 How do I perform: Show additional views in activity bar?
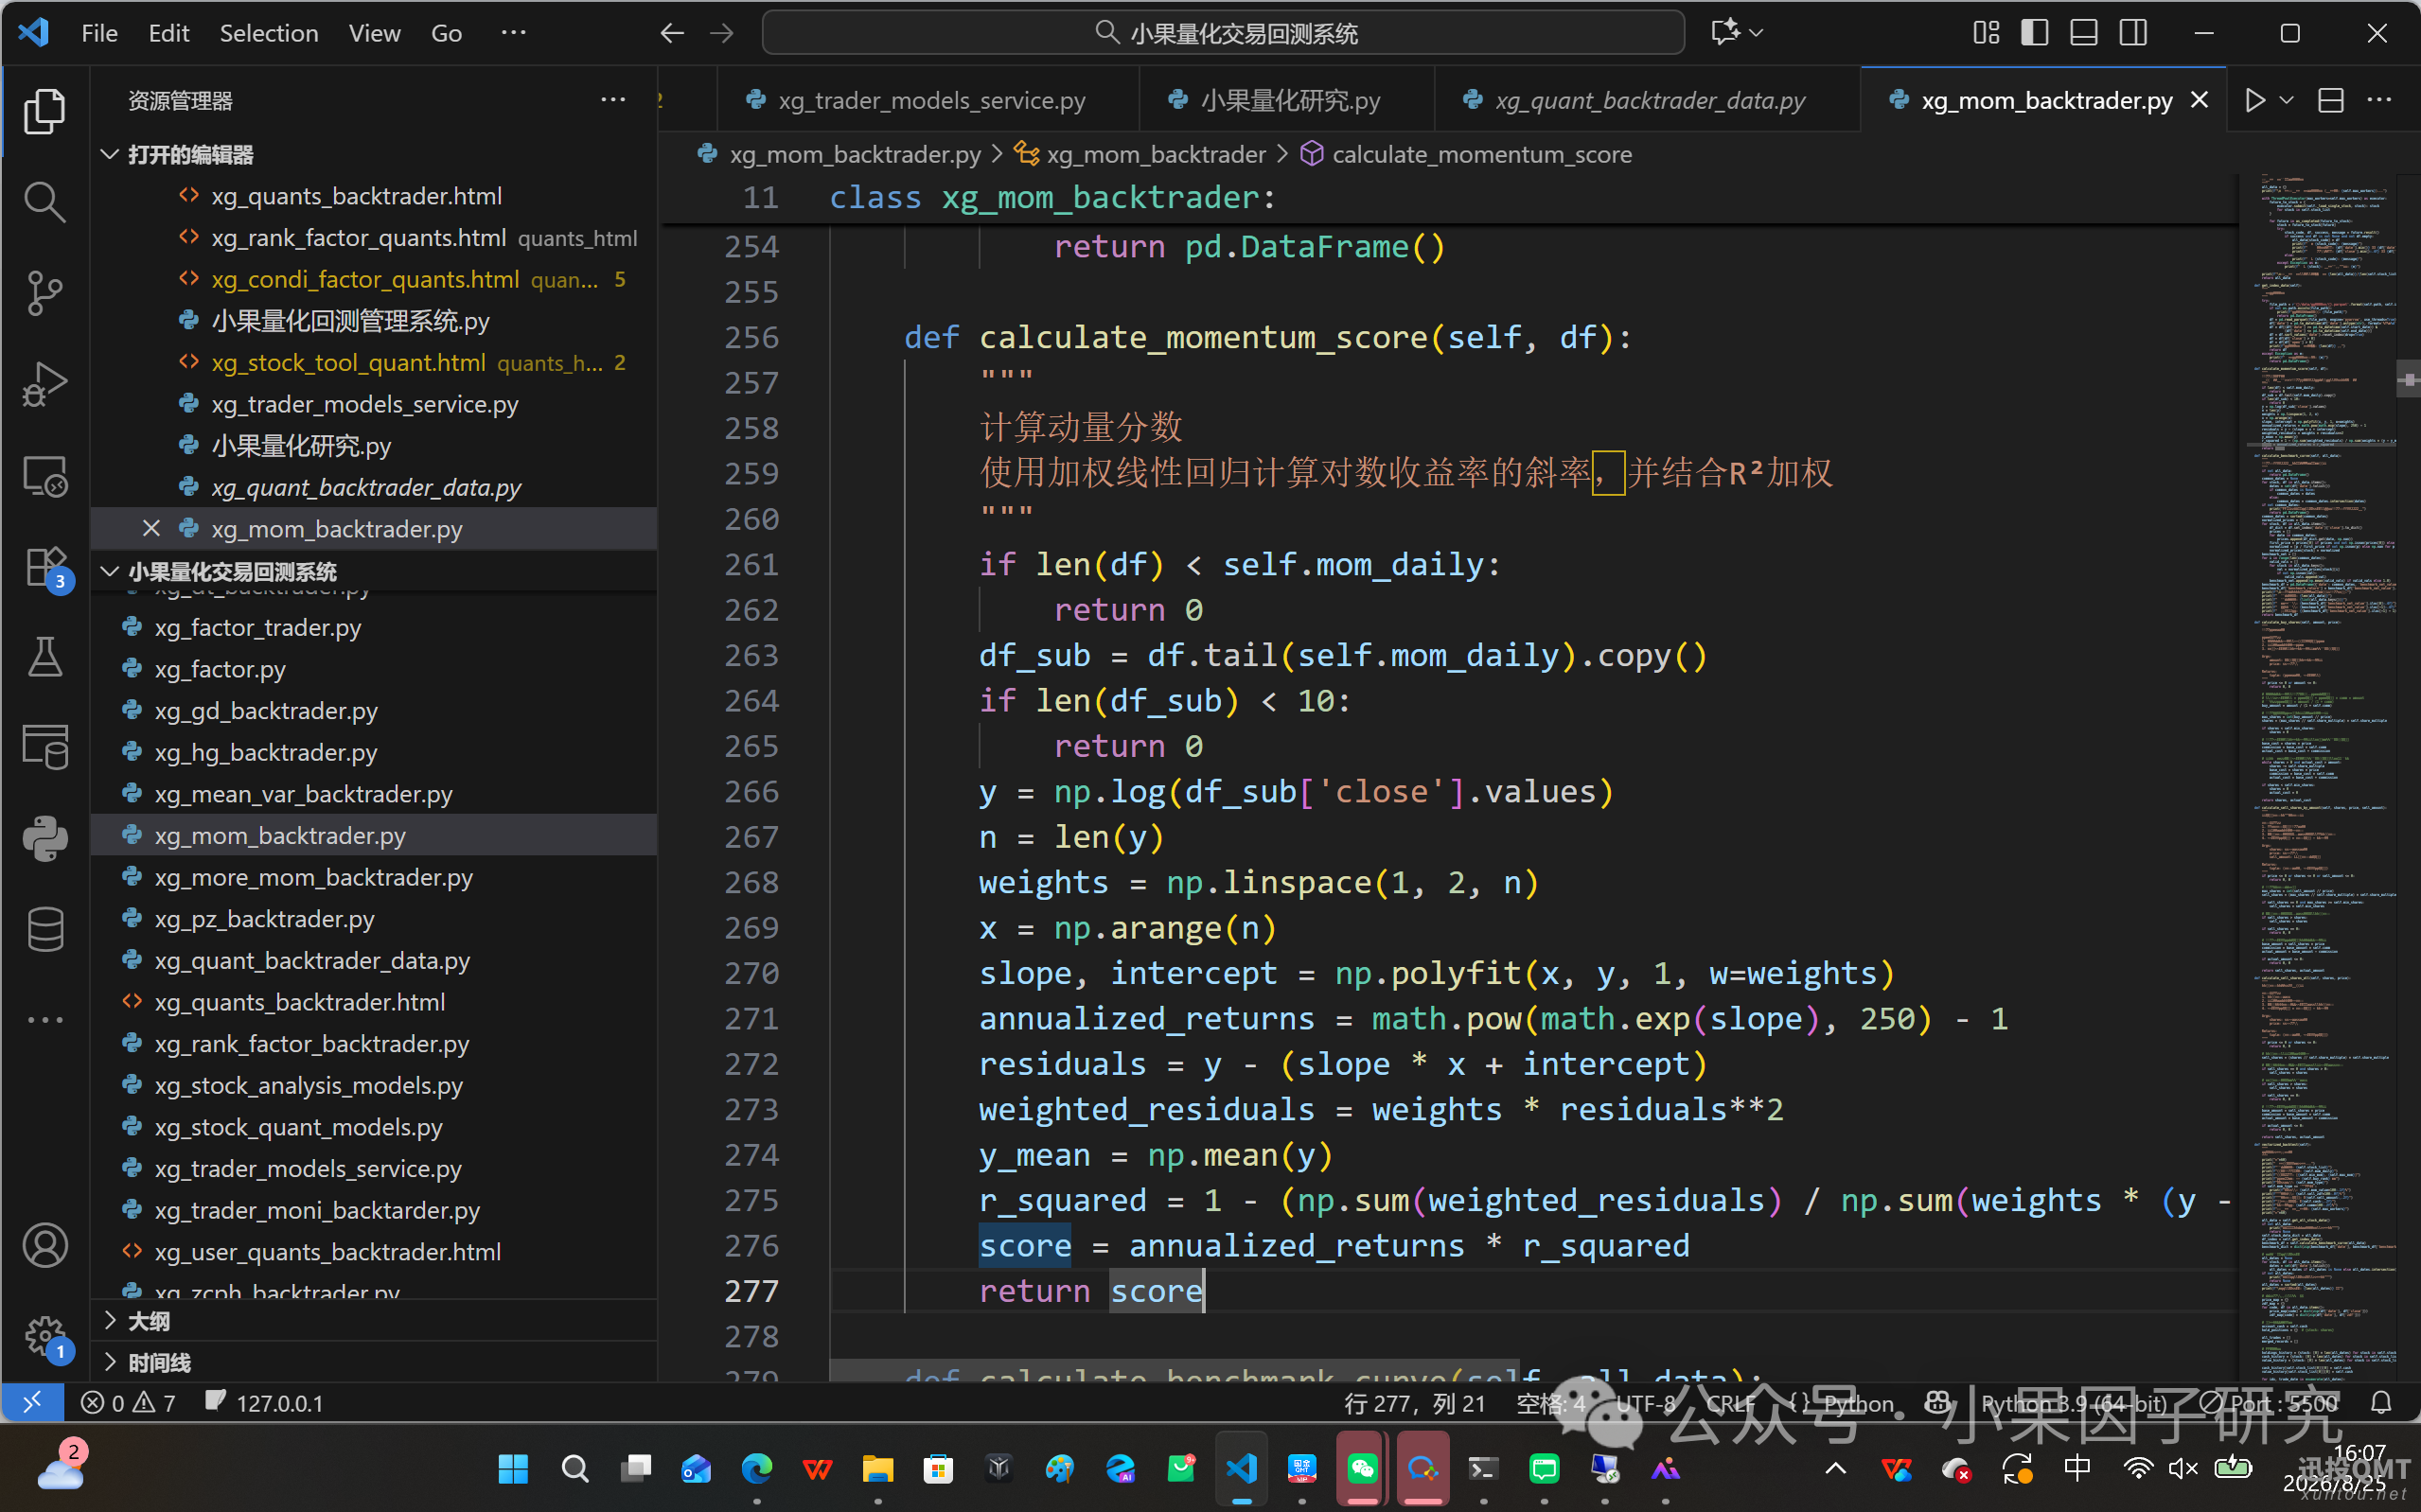tap(44, 1020)
